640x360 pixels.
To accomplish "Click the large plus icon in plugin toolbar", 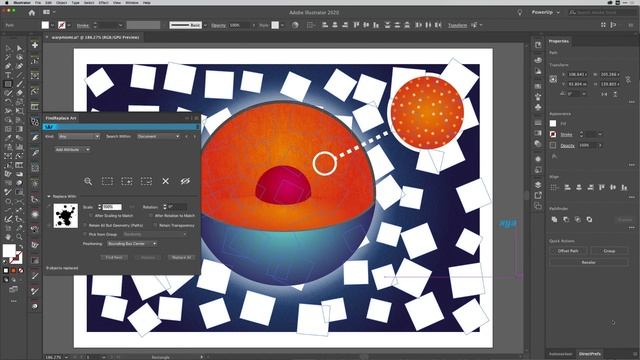I will click(35, 45).
